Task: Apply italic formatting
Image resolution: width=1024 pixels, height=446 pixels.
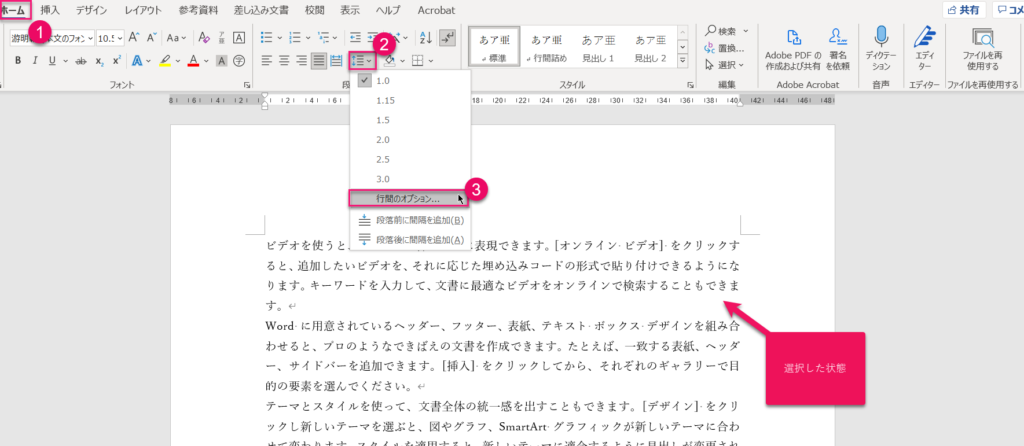Action: click(36, 61)
